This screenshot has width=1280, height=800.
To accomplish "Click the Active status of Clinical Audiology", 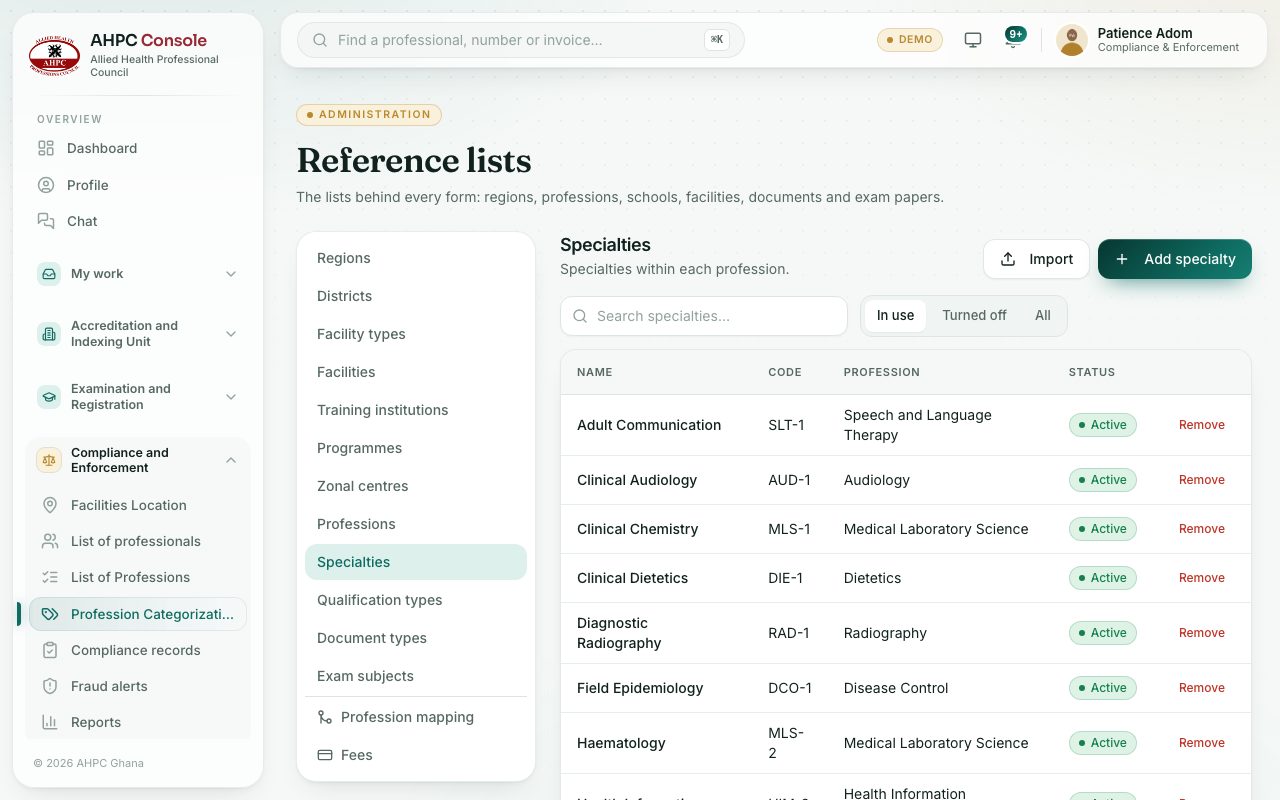I will (x=1103, y=480).
